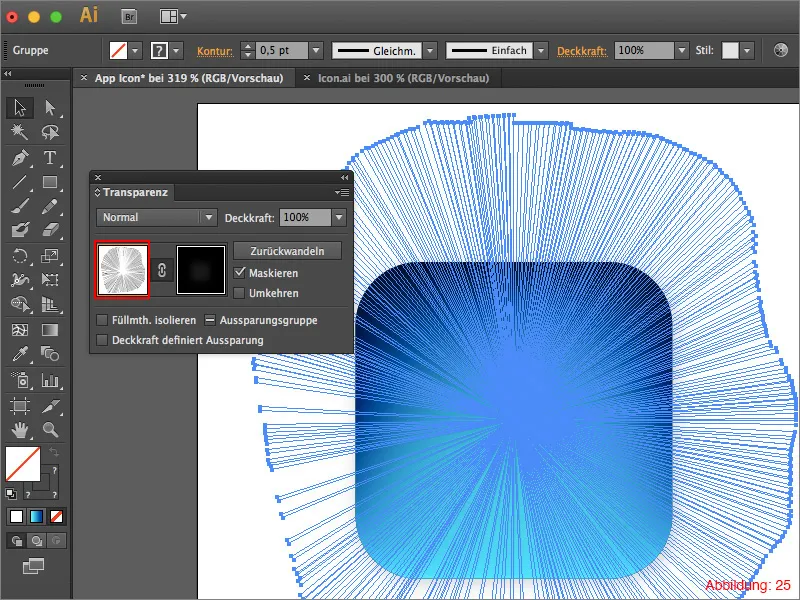Select the Gradient tool in toolbox
Screen dimensions: 800x600
[50, 330]
